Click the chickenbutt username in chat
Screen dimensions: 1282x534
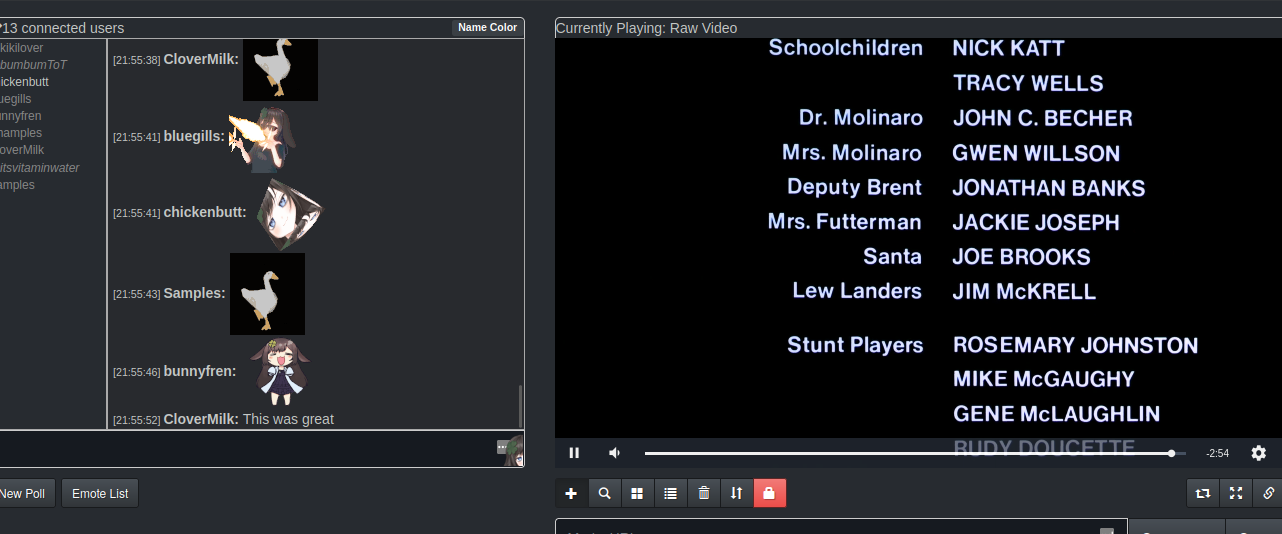click(x=205, y=212)
